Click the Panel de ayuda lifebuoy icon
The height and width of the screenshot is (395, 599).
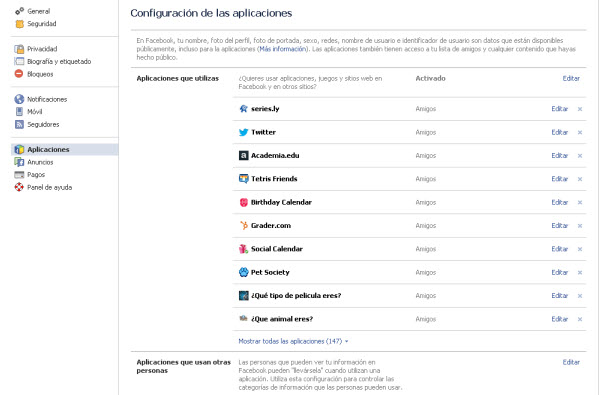tap(19, 187)
